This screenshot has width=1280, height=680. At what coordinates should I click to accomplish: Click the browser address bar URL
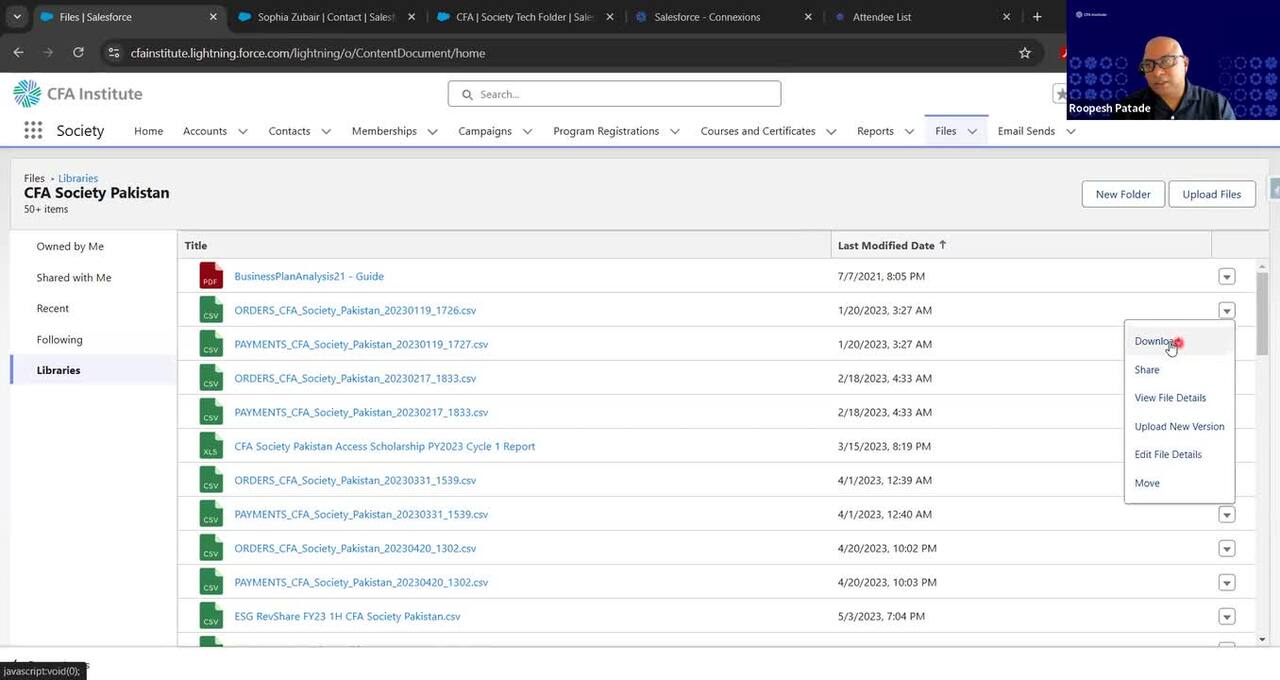[x=308, y=53]
